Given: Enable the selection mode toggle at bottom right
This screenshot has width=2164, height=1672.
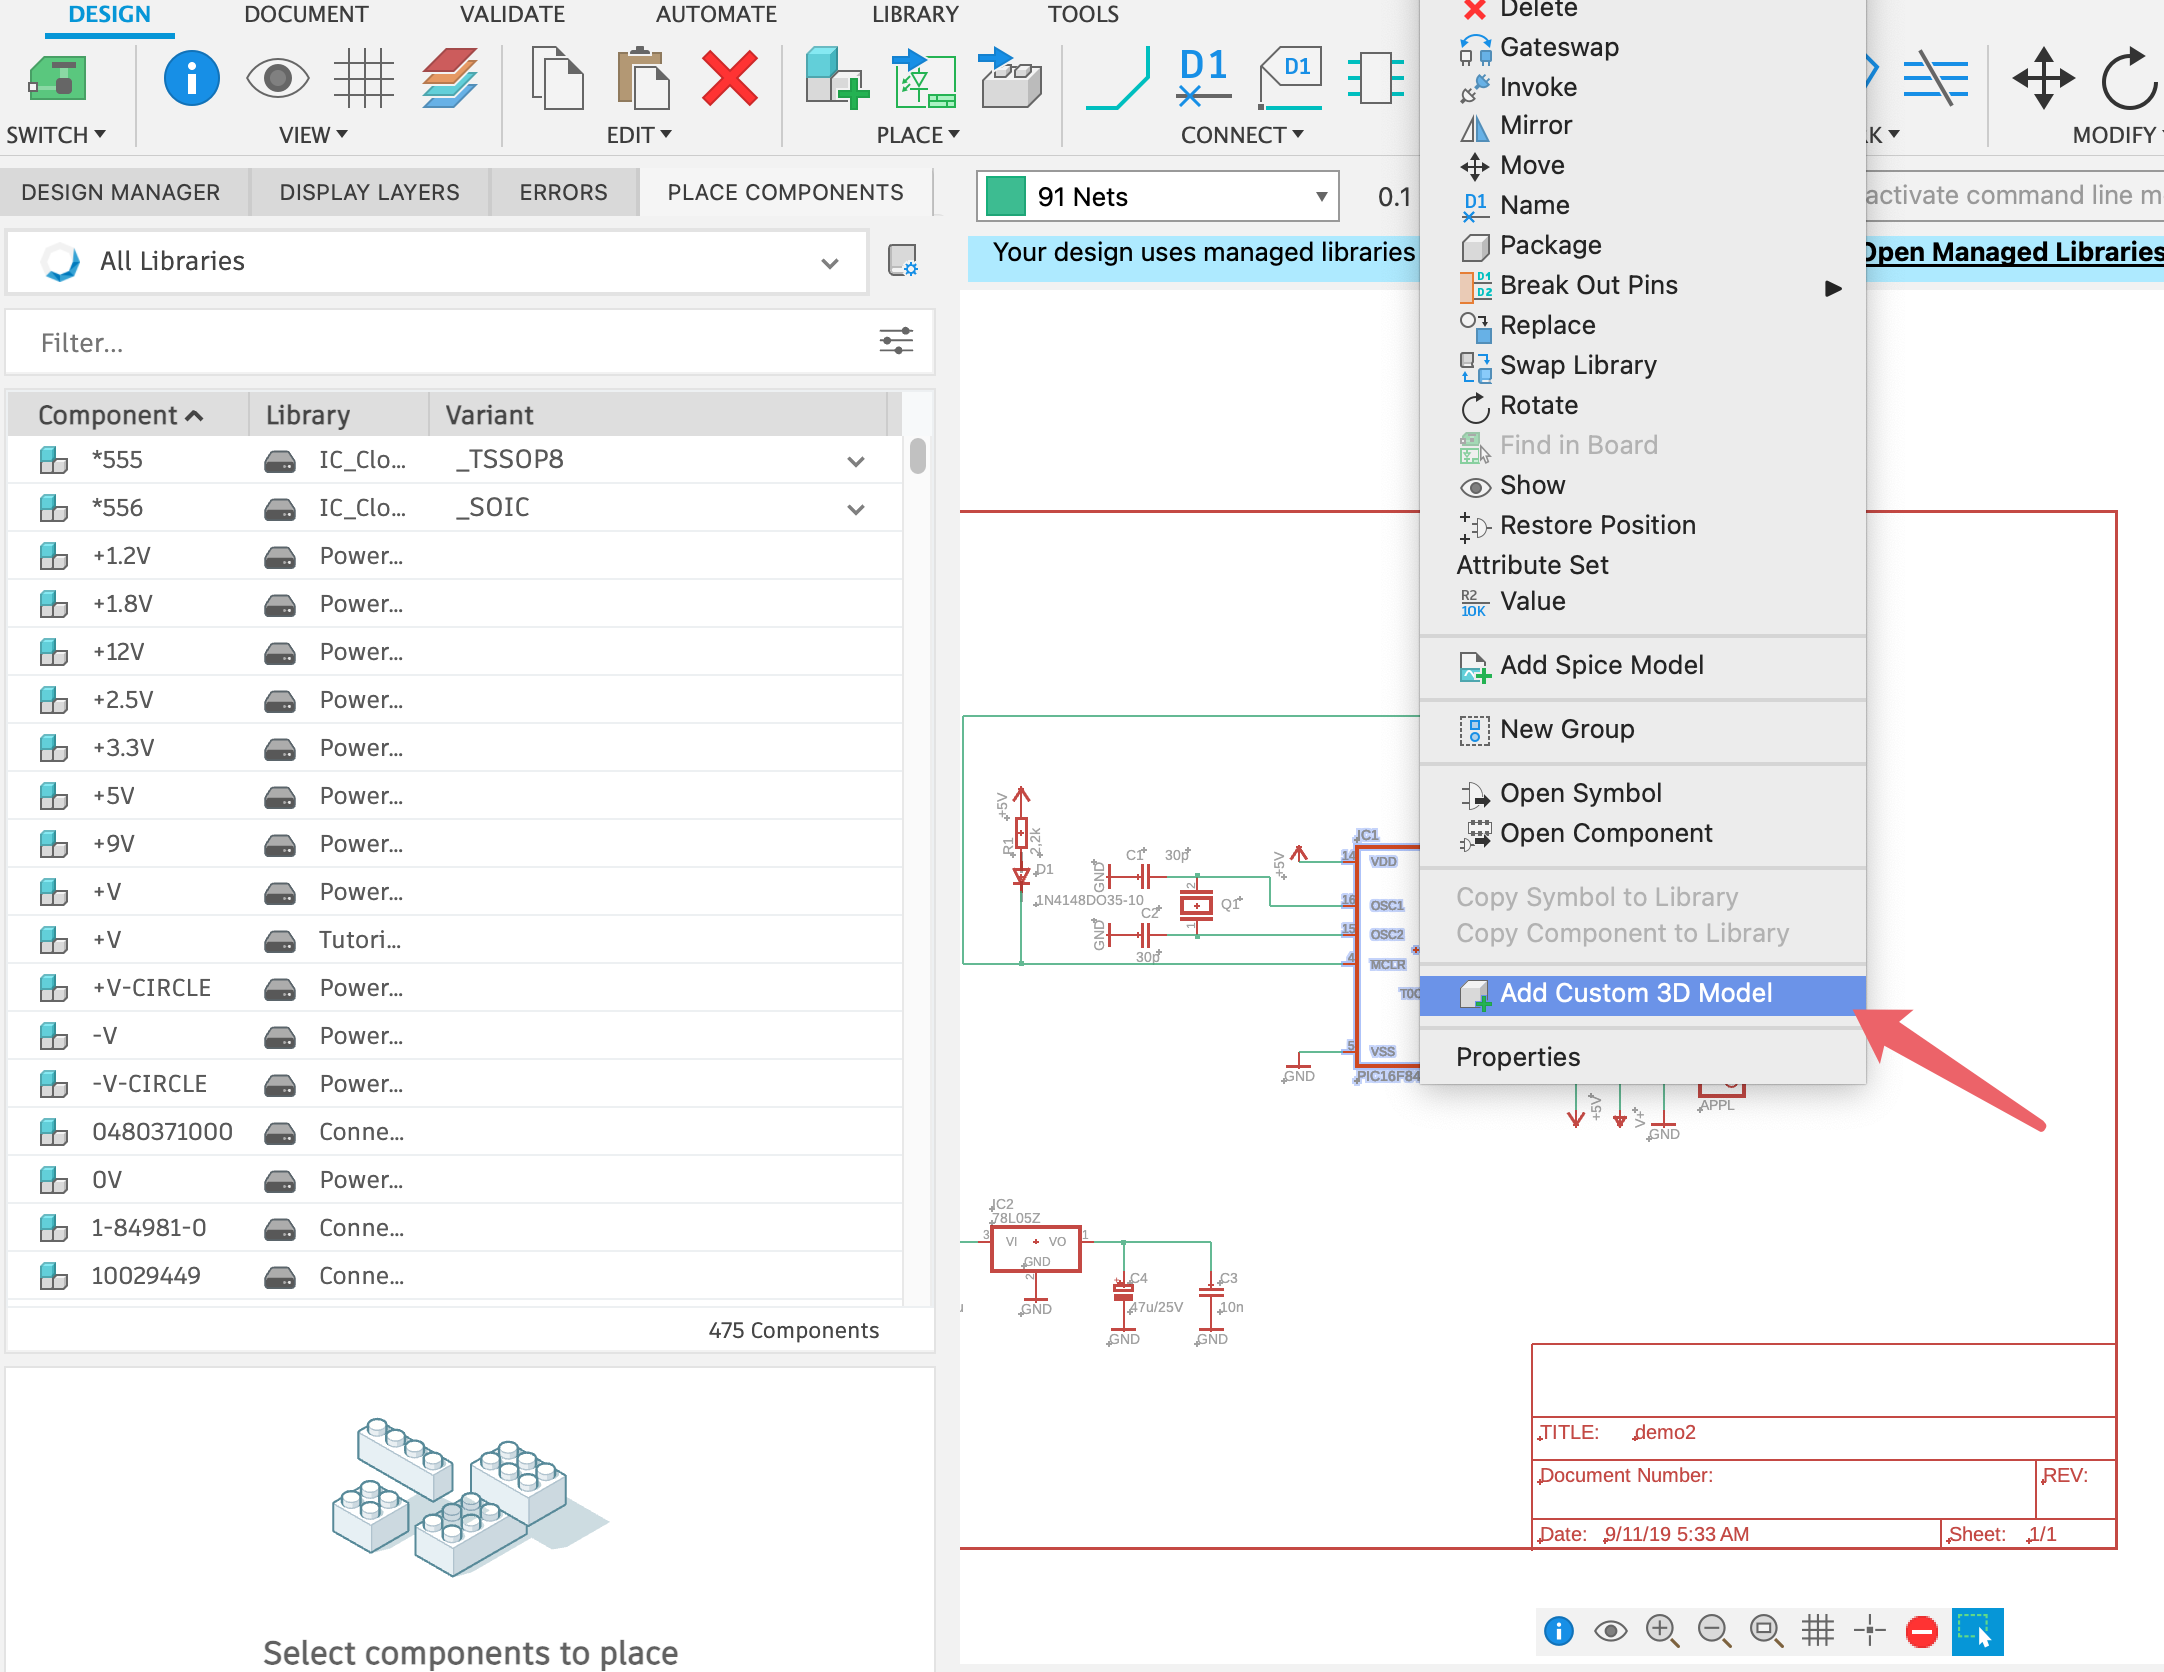Looking at the screenshot, I should click(1977, 1630).
